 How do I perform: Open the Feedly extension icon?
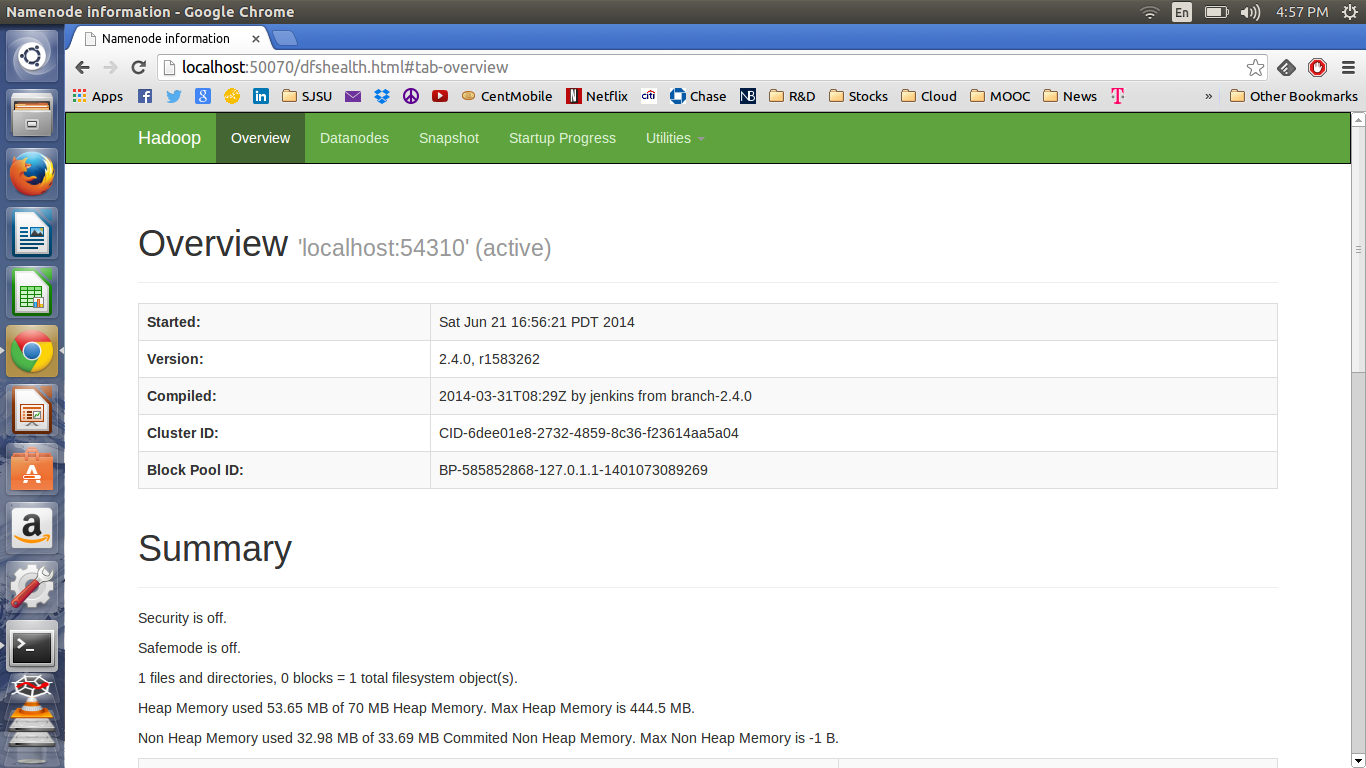pyautogui.click(x=1287, y=67)
